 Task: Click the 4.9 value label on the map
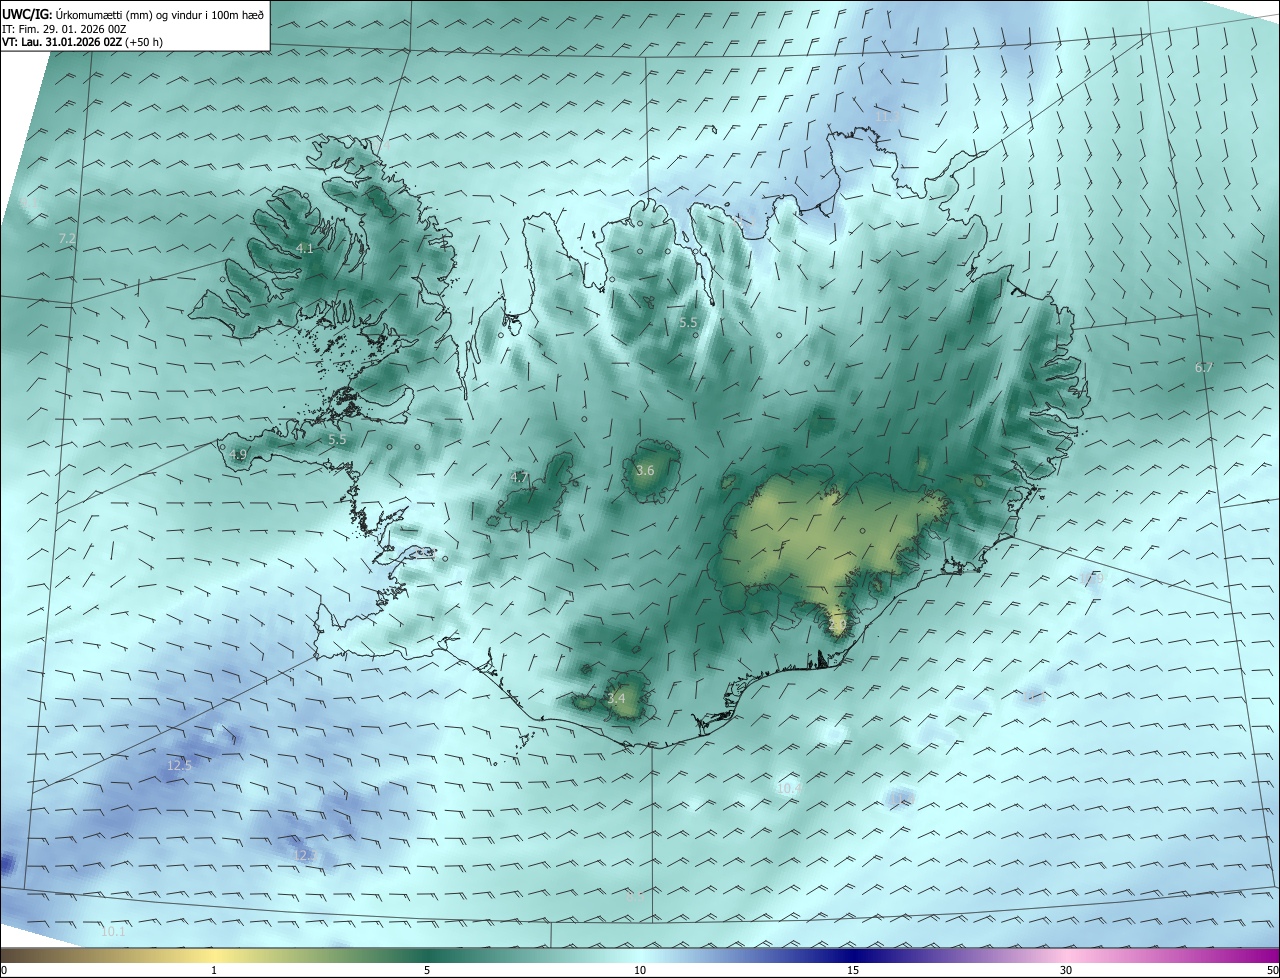(x=238, y=454)
